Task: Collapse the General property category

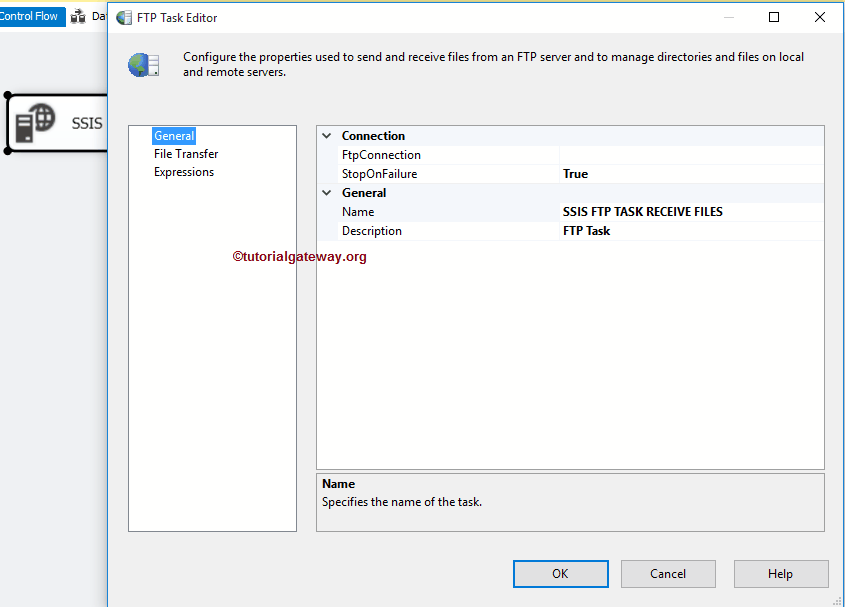Action: click(x=325, y=192)
